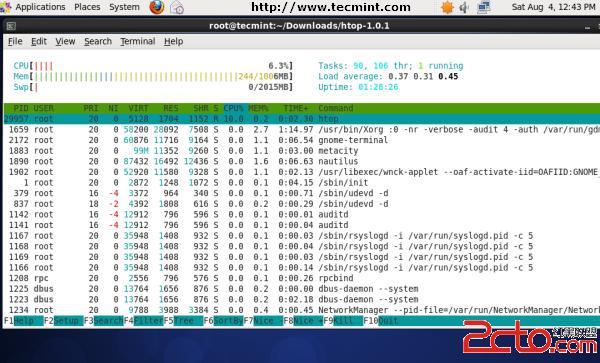600x363 pixels.
Task: Select the metacity process row
Action: [302, 151]
